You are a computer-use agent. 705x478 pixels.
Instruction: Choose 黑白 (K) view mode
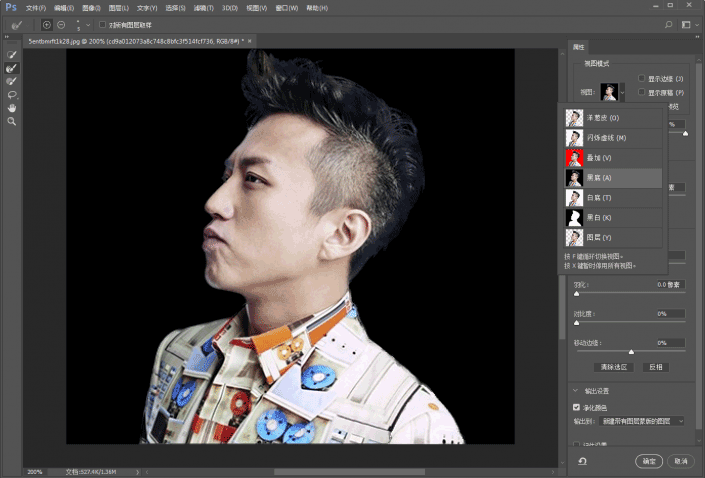pos(613,218)
